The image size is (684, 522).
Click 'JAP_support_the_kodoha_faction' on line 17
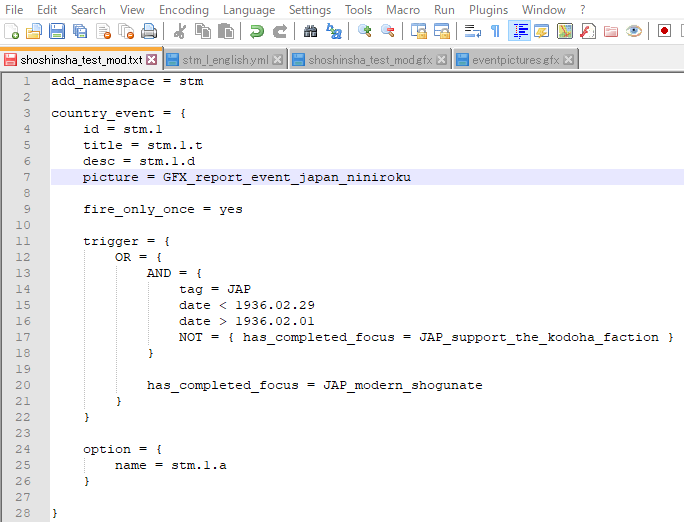(x=539, y=337)
